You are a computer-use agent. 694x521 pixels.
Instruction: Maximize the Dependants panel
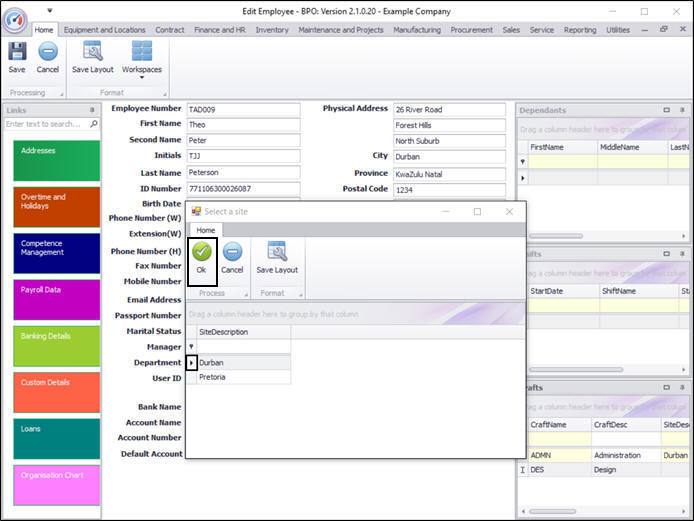tap(667, 110)
